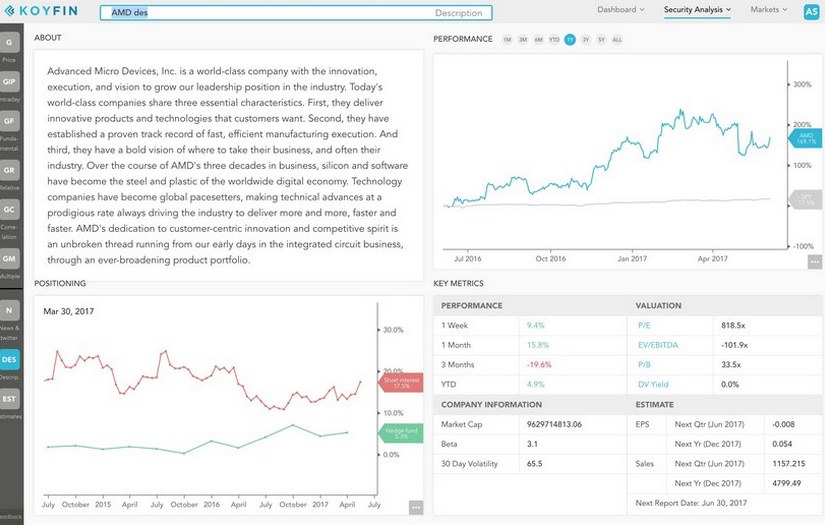This screenshot has height=525, width=825.
Task: Click the Short interest chart label
Action: 401,381
